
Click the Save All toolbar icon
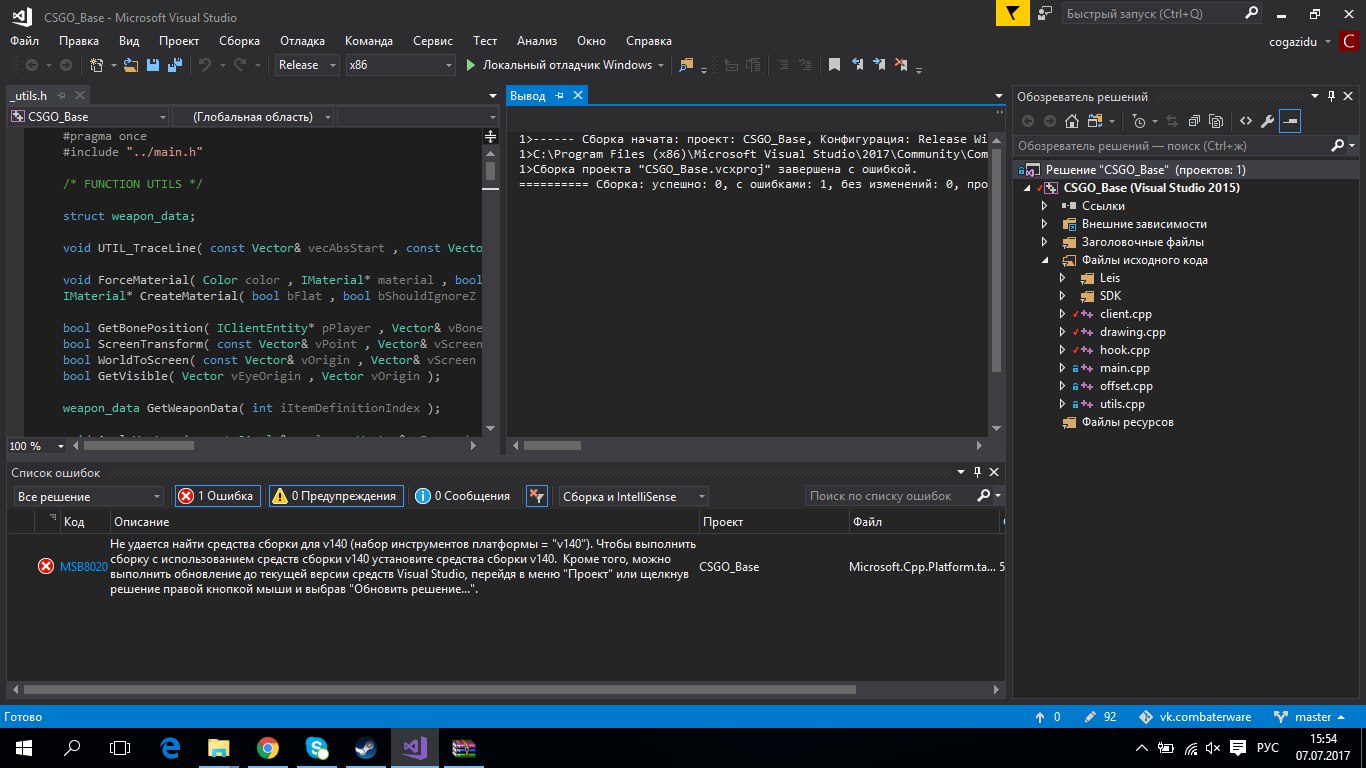click(175, 65)
